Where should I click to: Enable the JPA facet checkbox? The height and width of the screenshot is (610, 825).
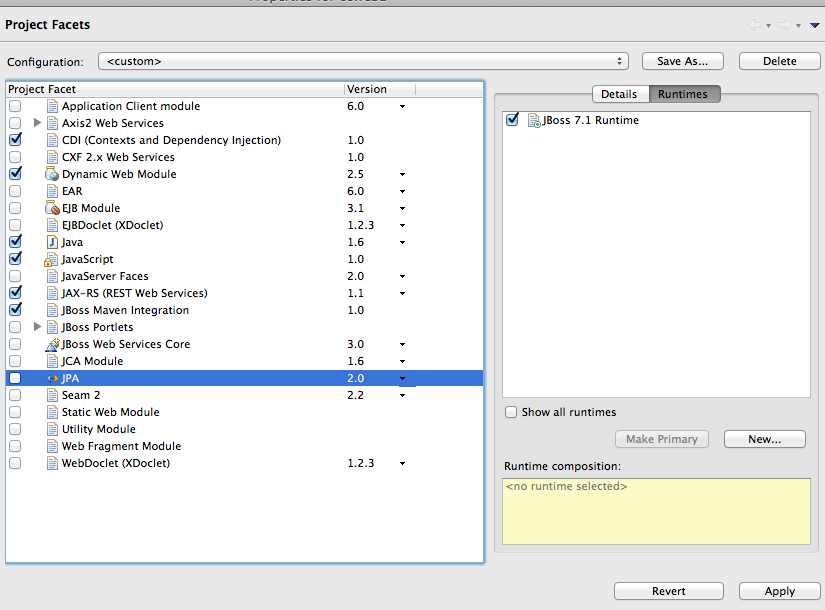coord(15,378)
